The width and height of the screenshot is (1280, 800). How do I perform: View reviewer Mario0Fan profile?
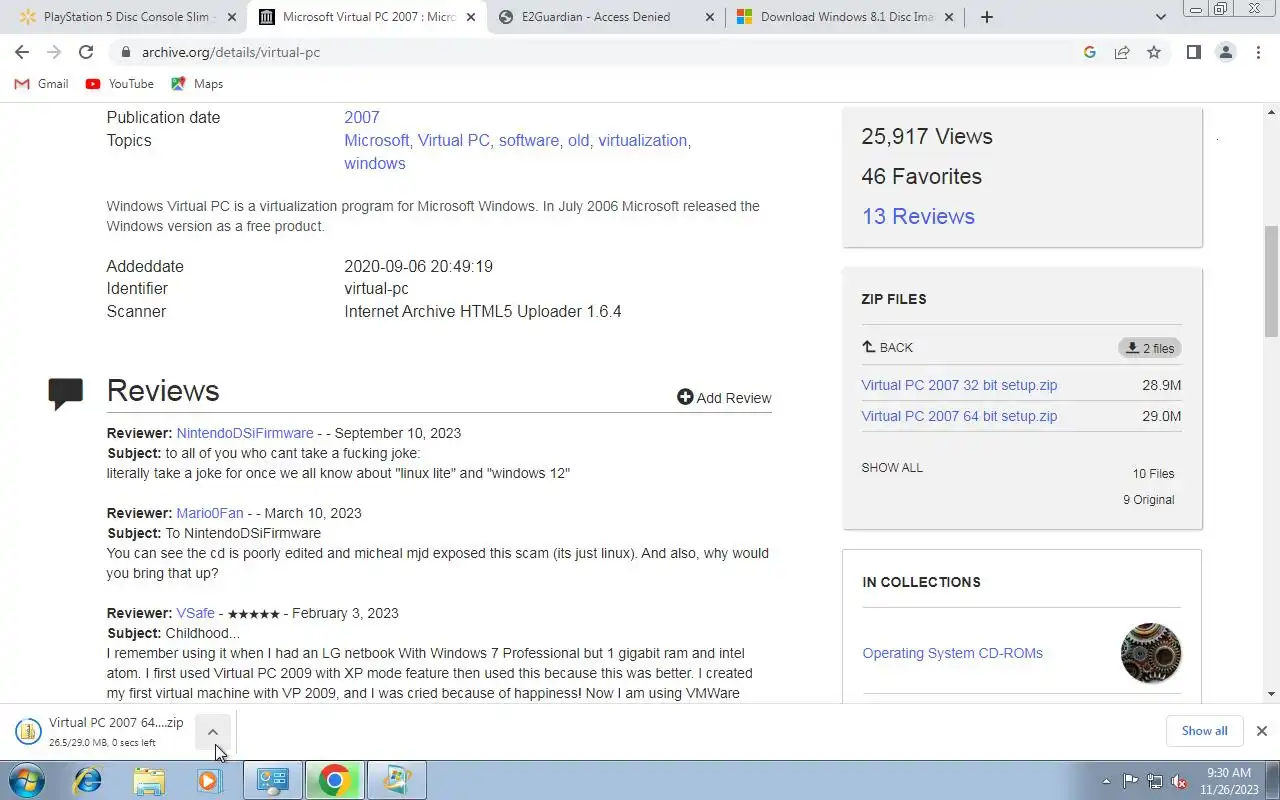click(210, 513)
